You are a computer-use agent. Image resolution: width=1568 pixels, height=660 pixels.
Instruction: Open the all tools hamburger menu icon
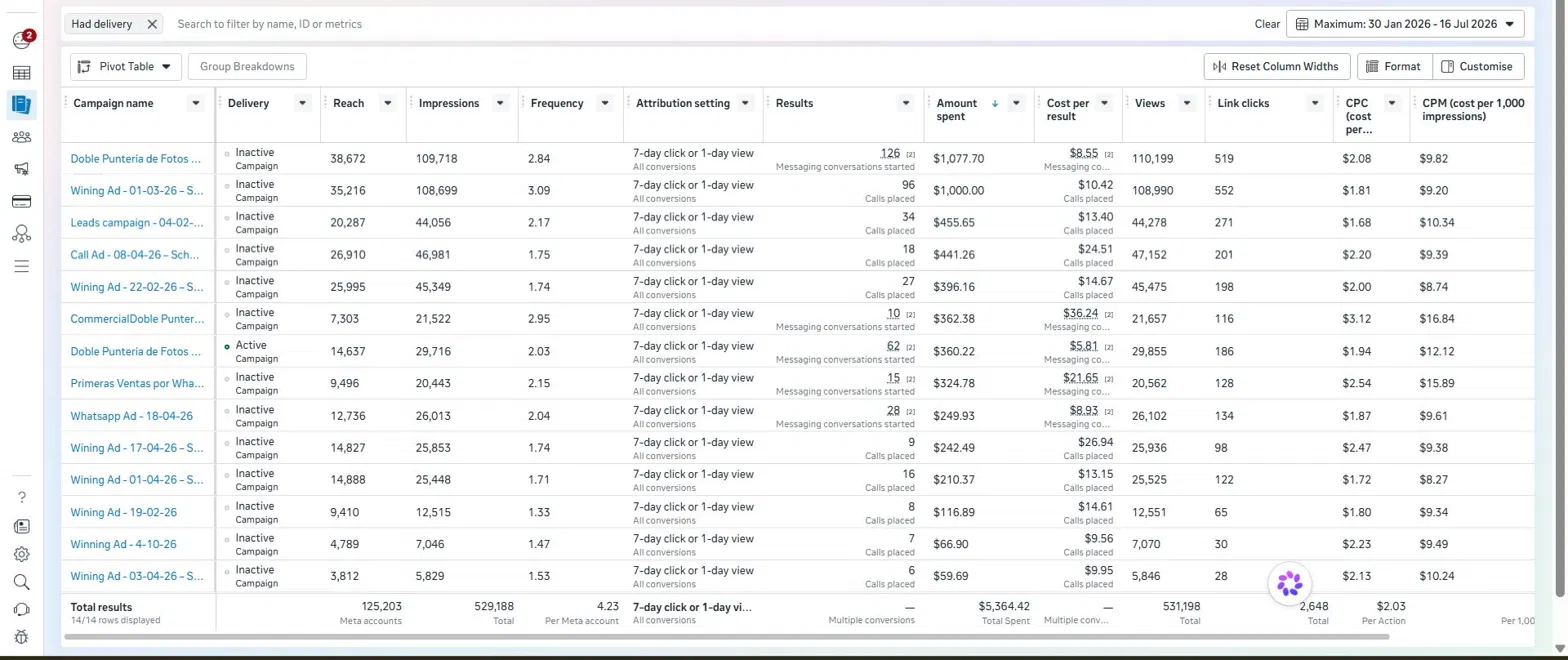pos(21,266)
